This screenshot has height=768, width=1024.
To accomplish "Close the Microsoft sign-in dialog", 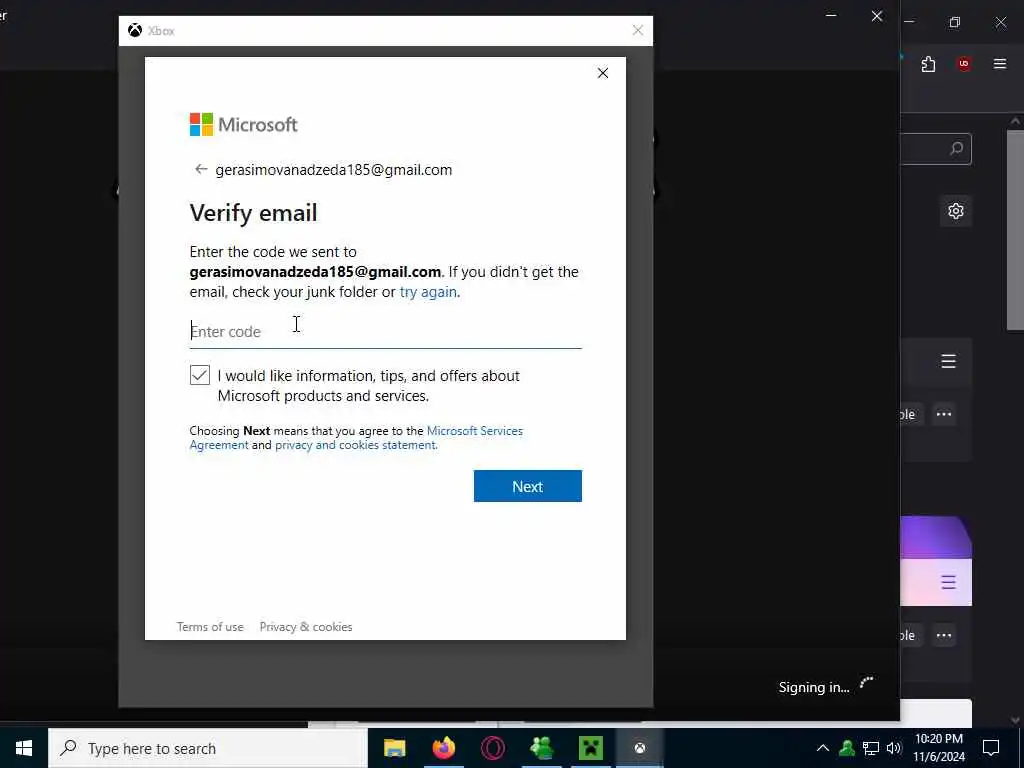I will pyautogui.click(x=603, y=73).
